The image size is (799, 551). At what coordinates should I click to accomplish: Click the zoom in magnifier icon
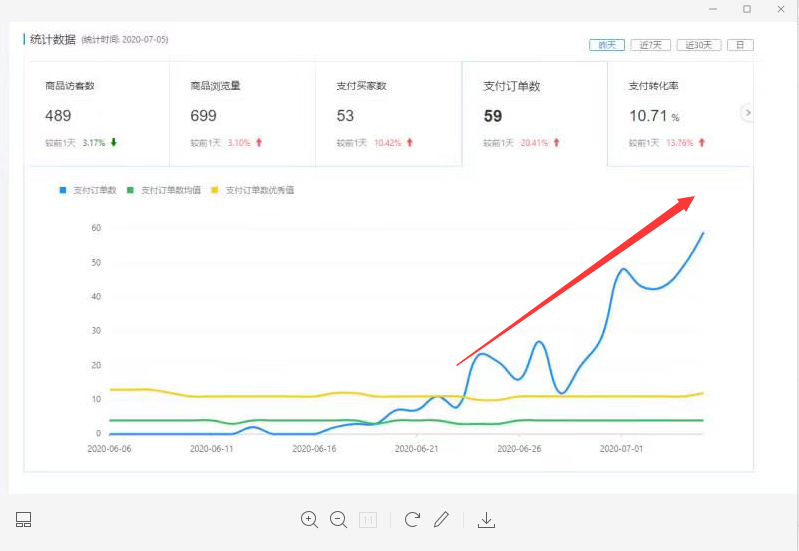pyautogui.click(x=309, y=519)
